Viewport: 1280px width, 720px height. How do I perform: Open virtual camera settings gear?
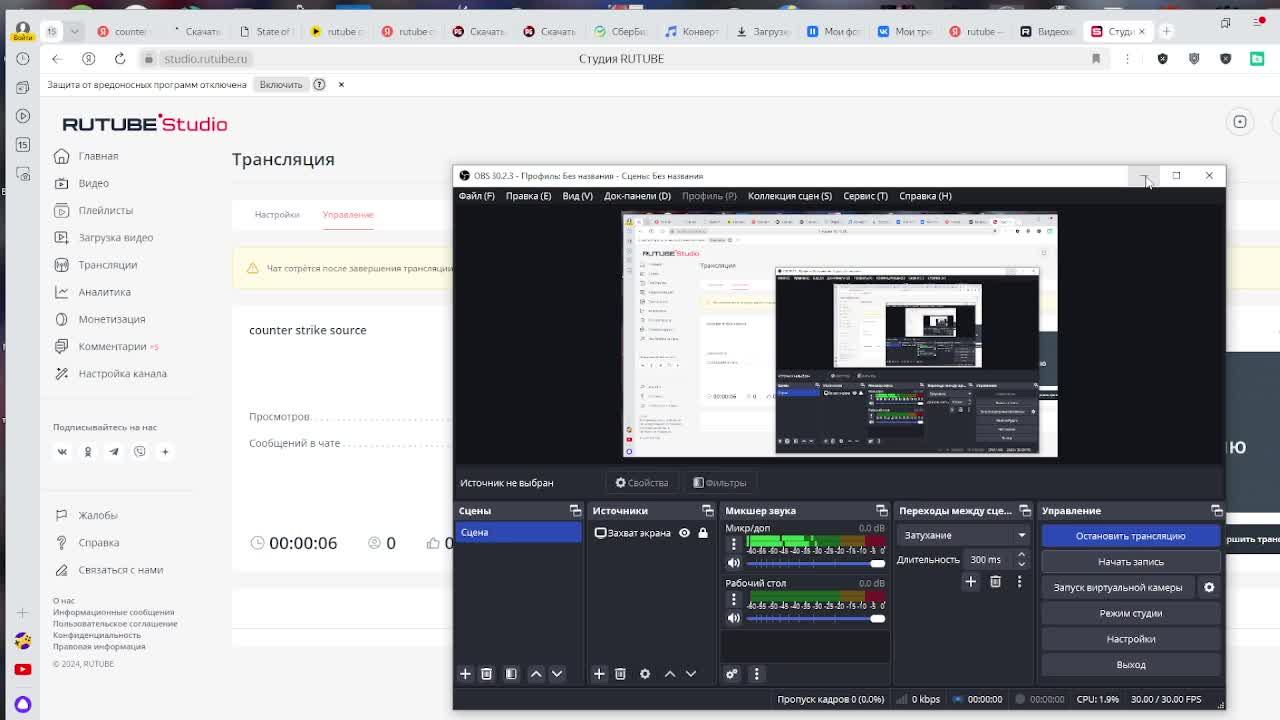click(1209, 587)
